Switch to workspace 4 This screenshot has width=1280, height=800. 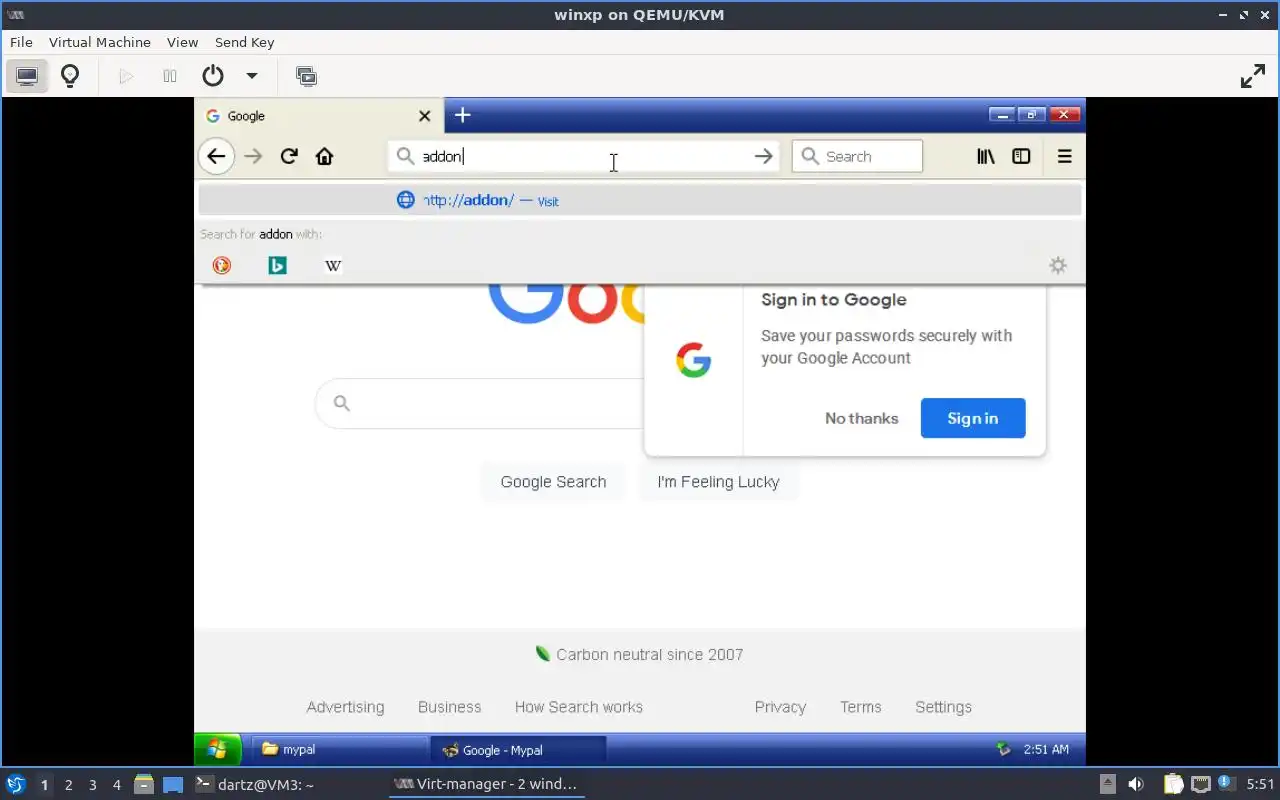coord(117,785)
